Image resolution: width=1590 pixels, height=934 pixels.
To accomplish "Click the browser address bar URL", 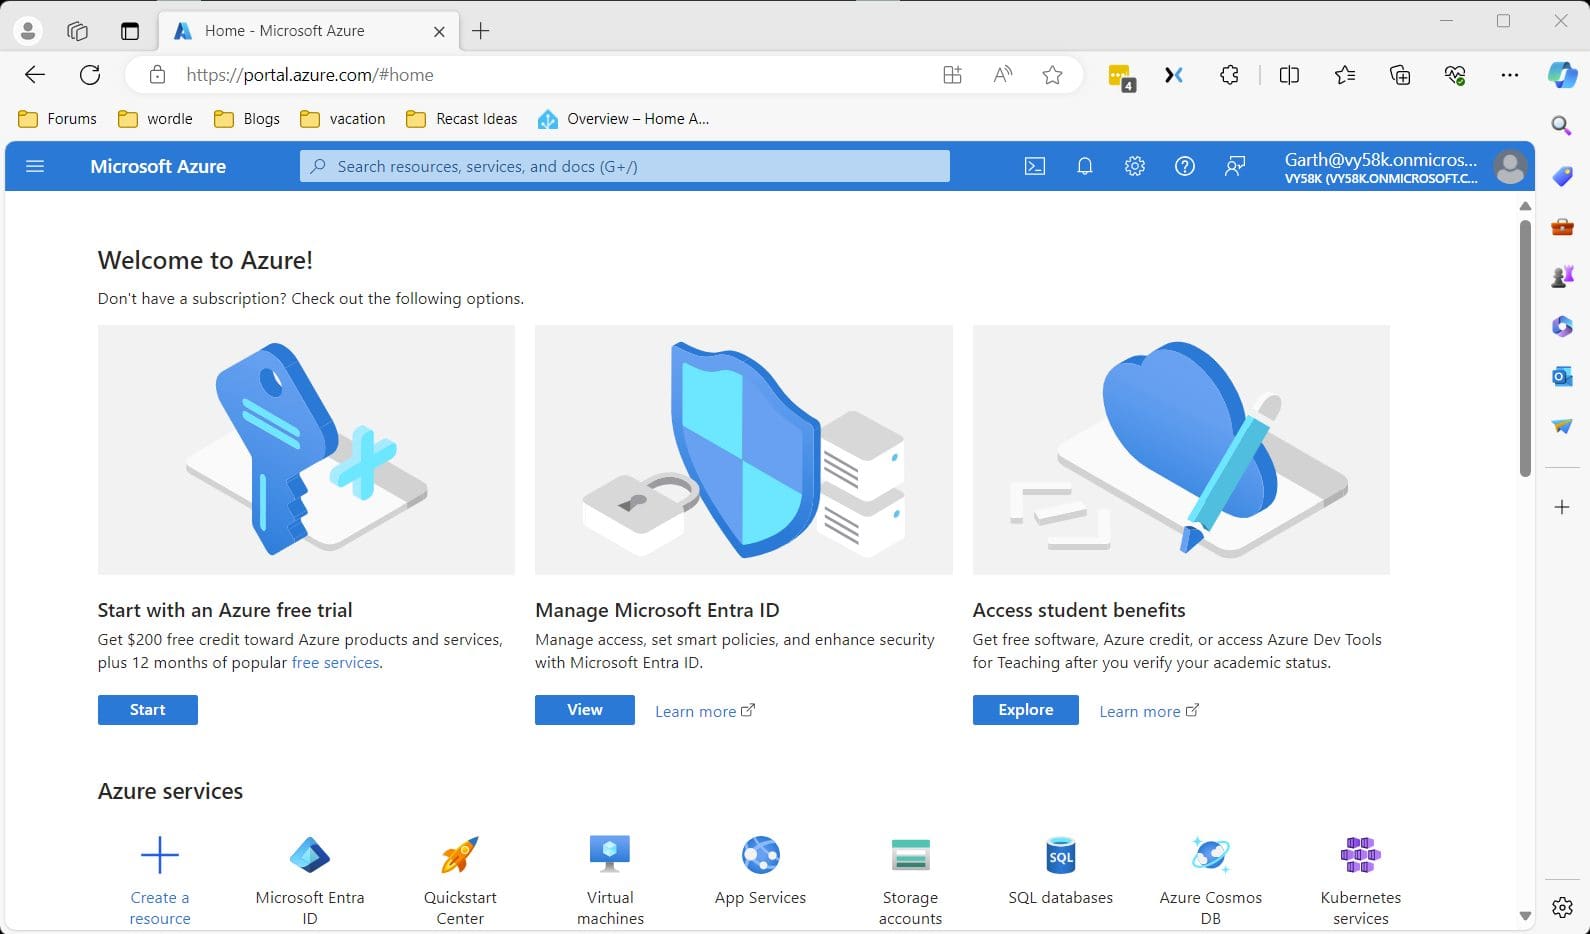I will (x=310, y=75).
